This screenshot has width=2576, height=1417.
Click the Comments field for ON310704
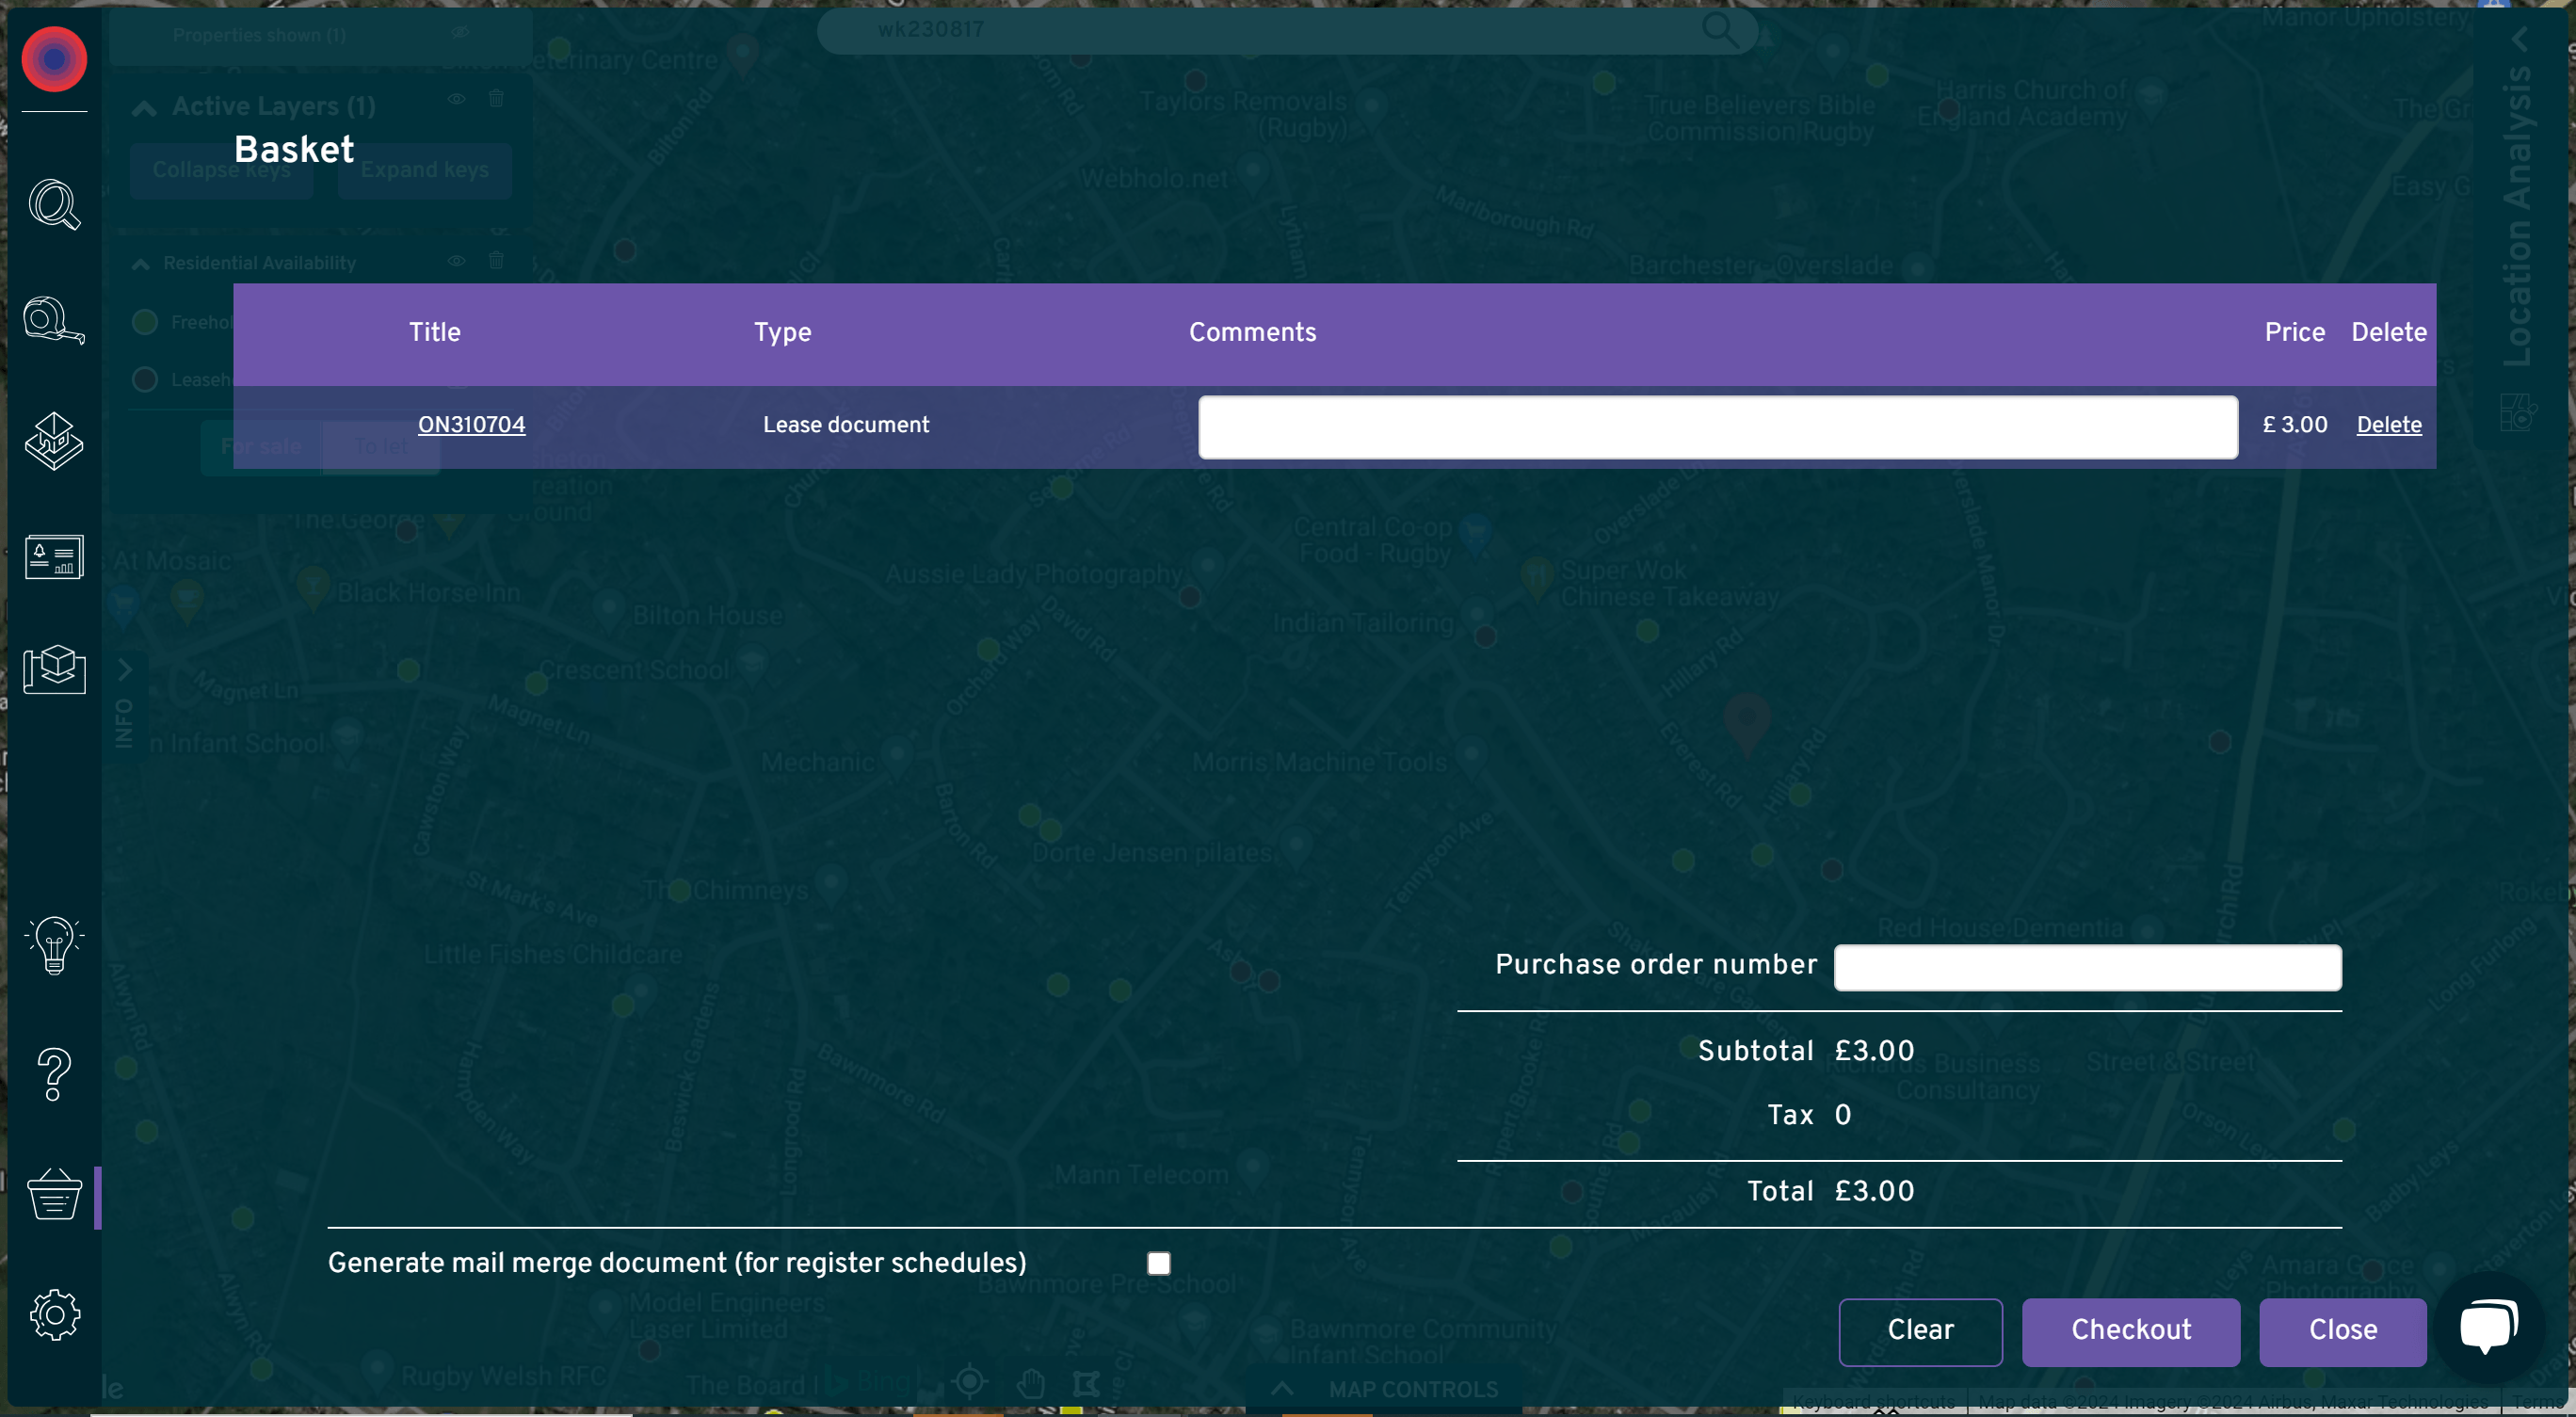click(x=1718, y=427)
